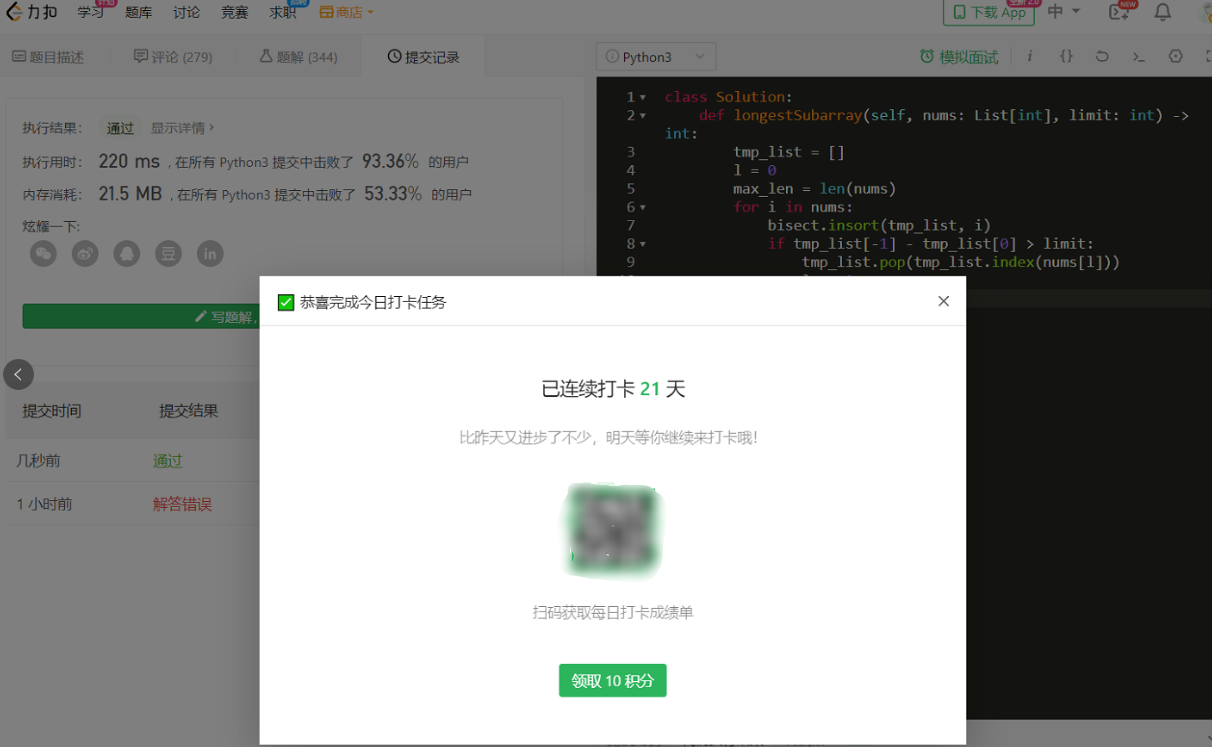Click the 通过 result badge

[120, 128]
